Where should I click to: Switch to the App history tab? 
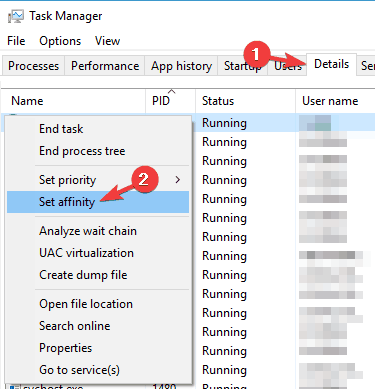click(181, 66)
